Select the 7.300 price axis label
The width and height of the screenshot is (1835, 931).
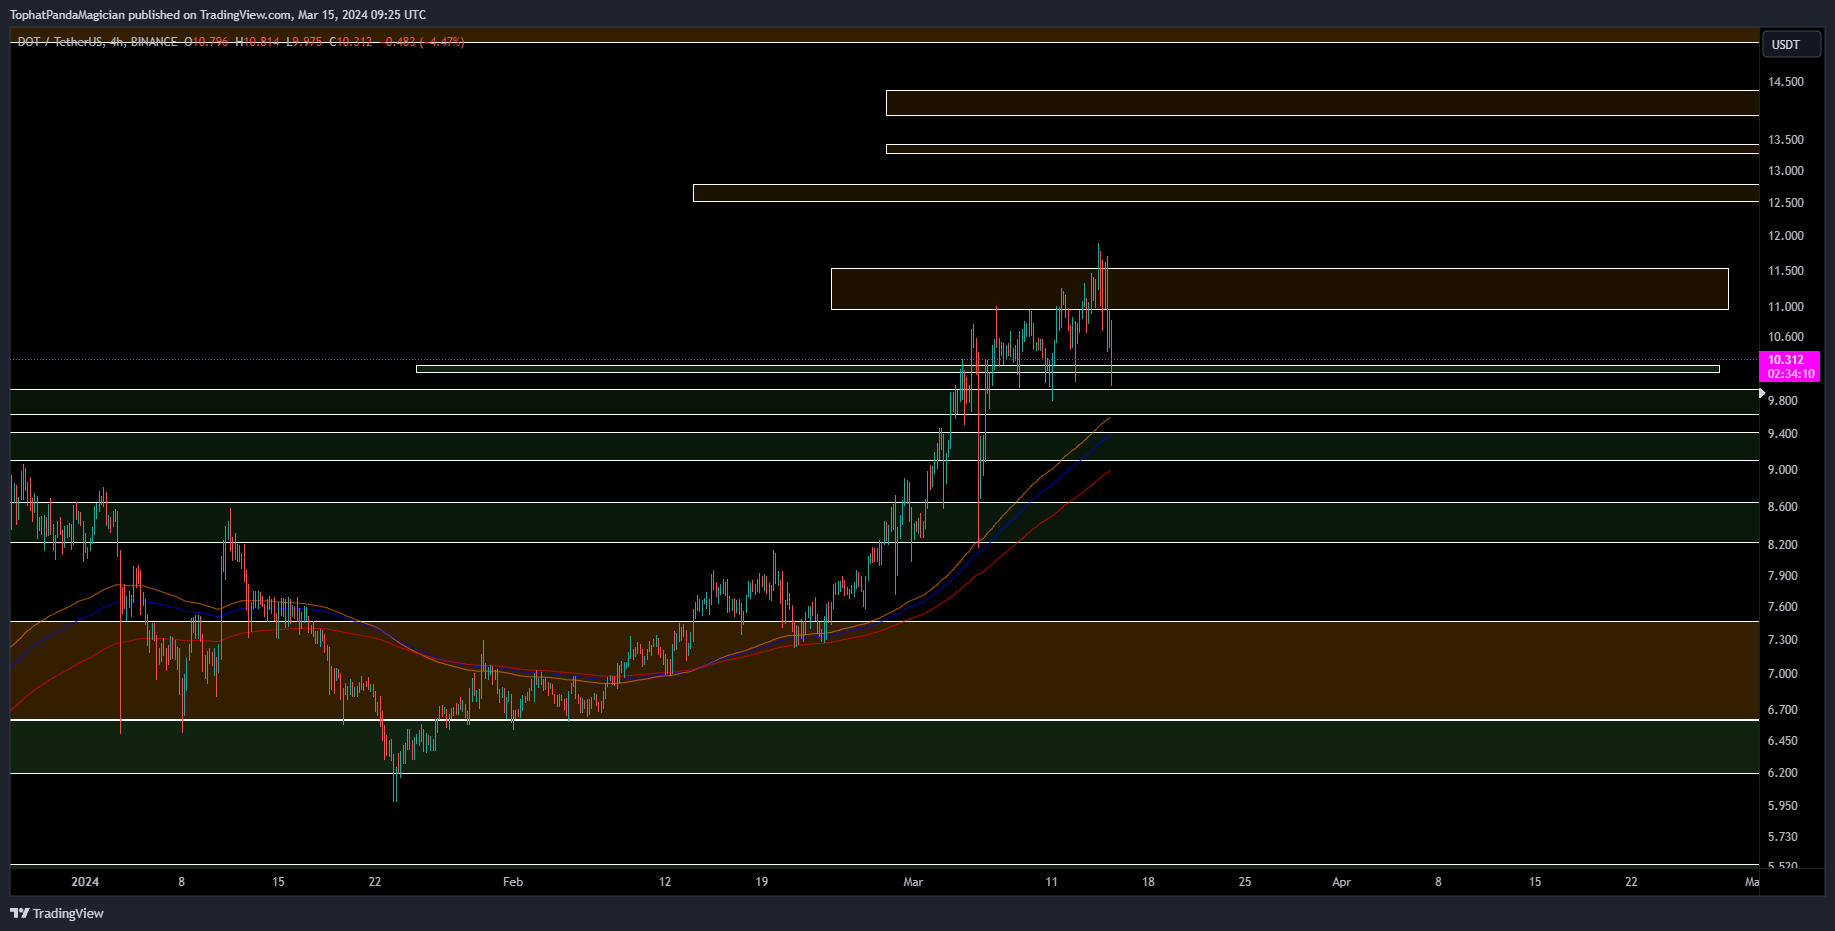click(1783, 640)
